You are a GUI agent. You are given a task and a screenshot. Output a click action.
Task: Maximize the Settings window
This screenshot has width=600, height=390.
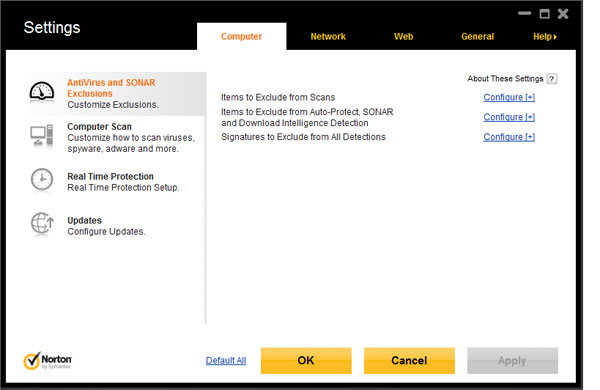point(544,14)
